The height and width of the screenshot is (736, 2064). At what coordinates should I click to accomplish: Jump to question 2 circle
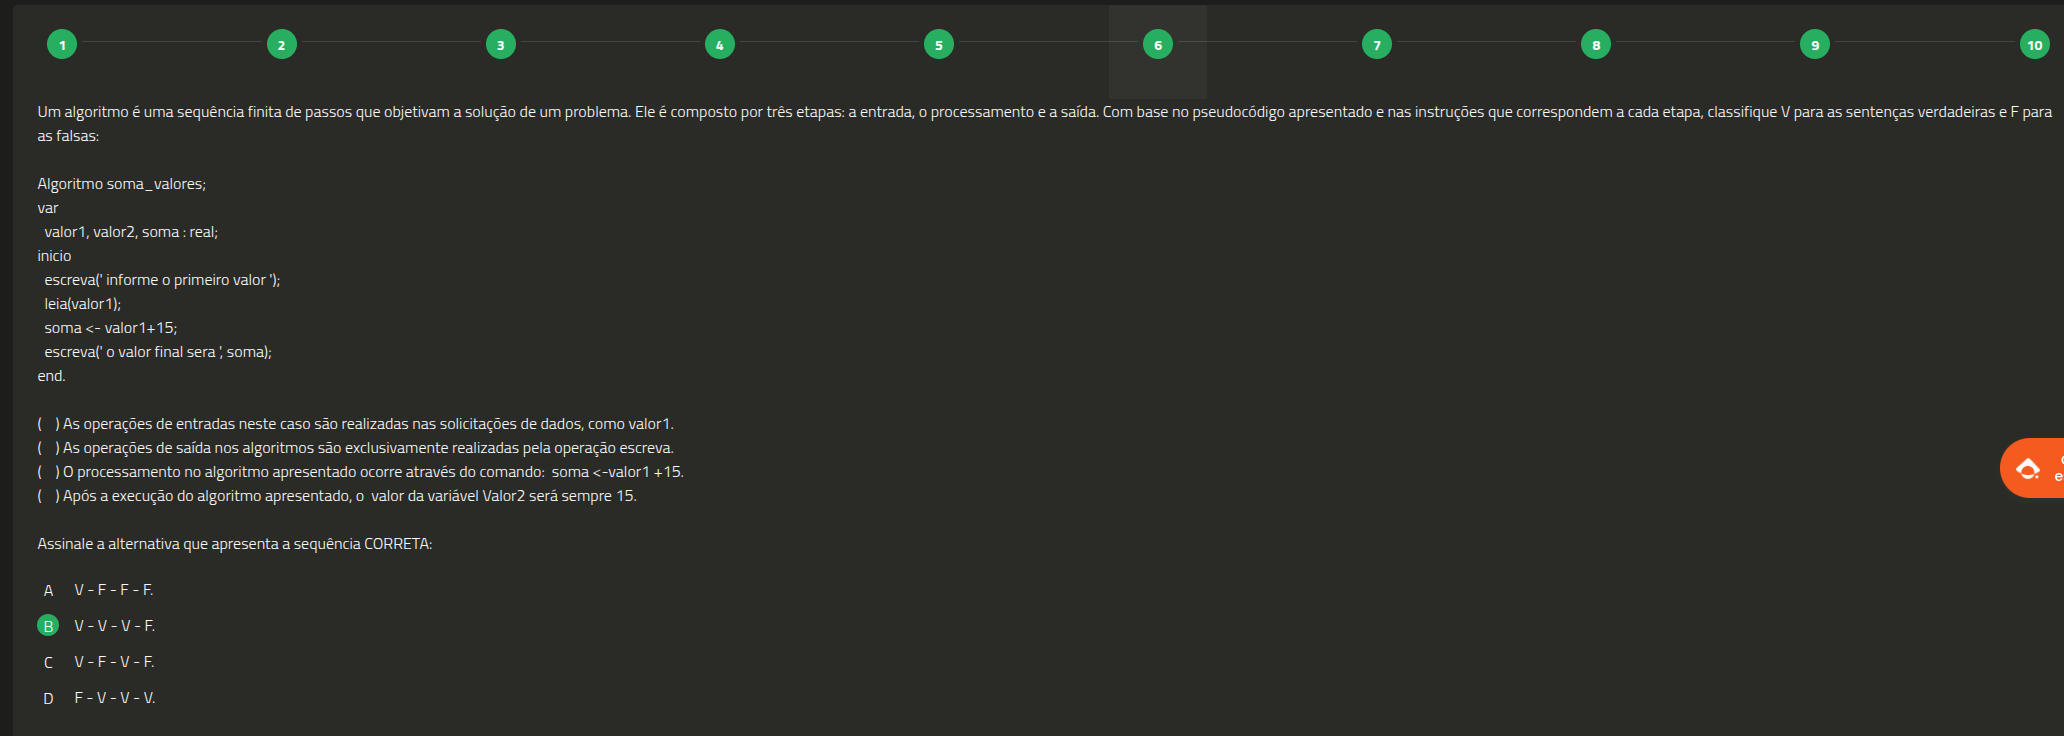[281, 44]
